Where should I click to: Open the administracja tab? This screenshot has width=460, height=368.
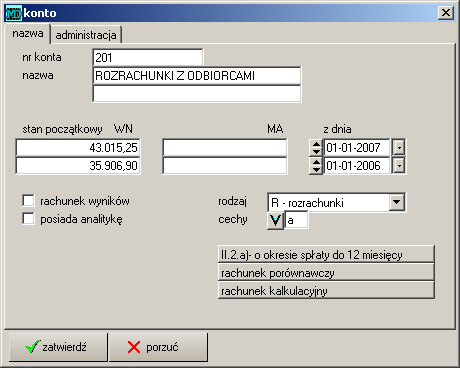tap(86, 35)
